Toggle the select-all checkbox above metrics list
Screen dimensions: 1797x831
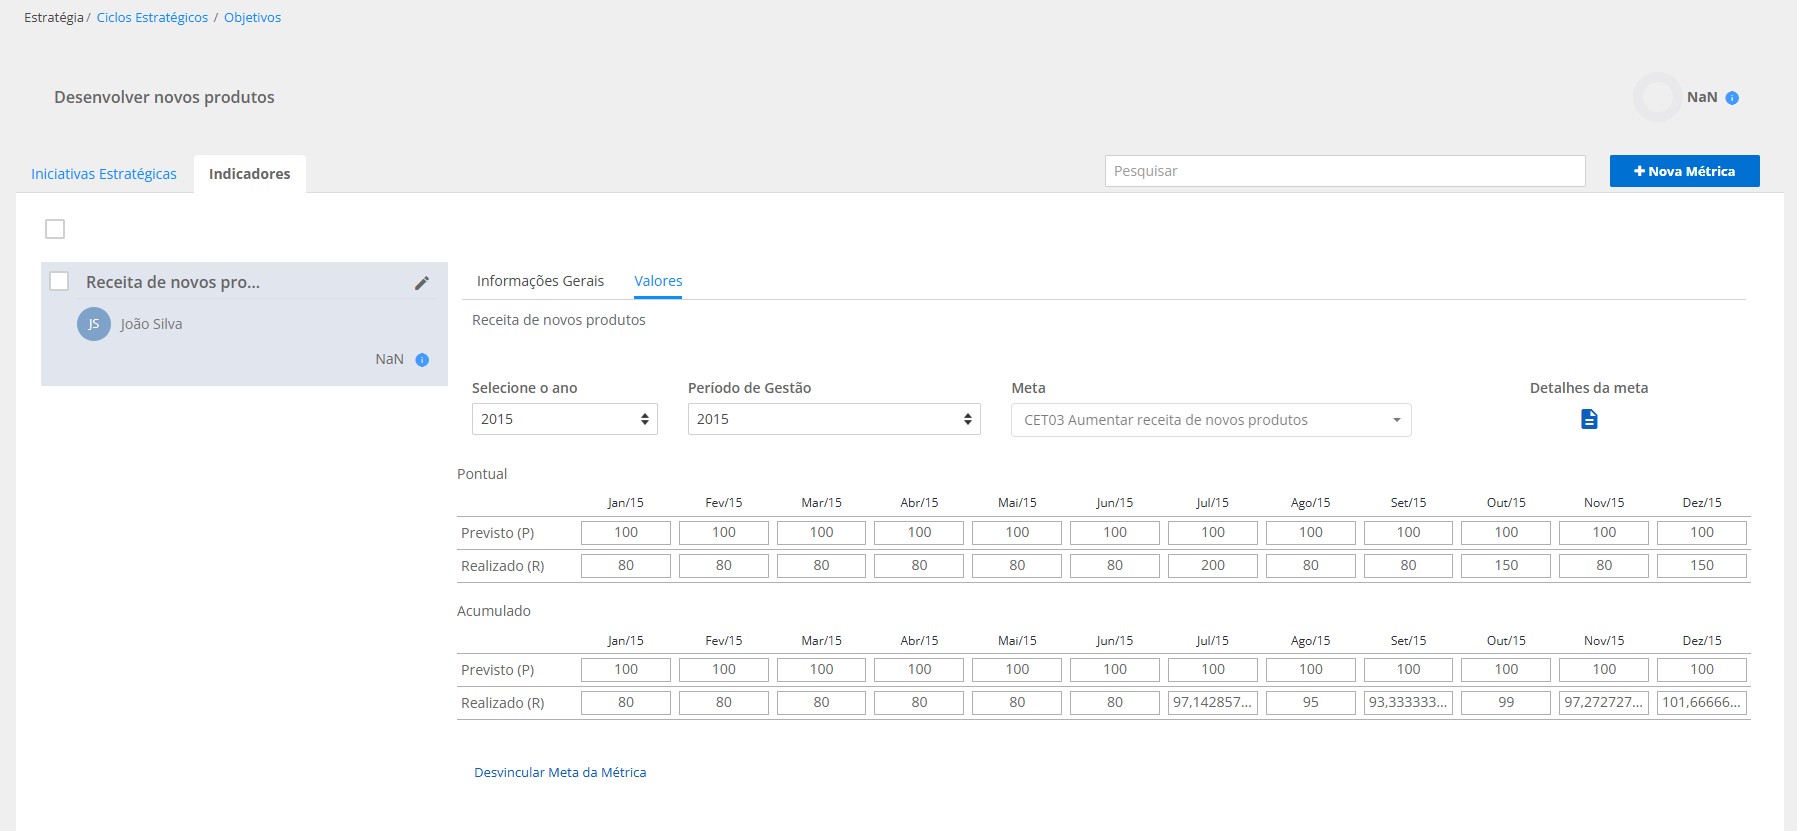(55, 229)
